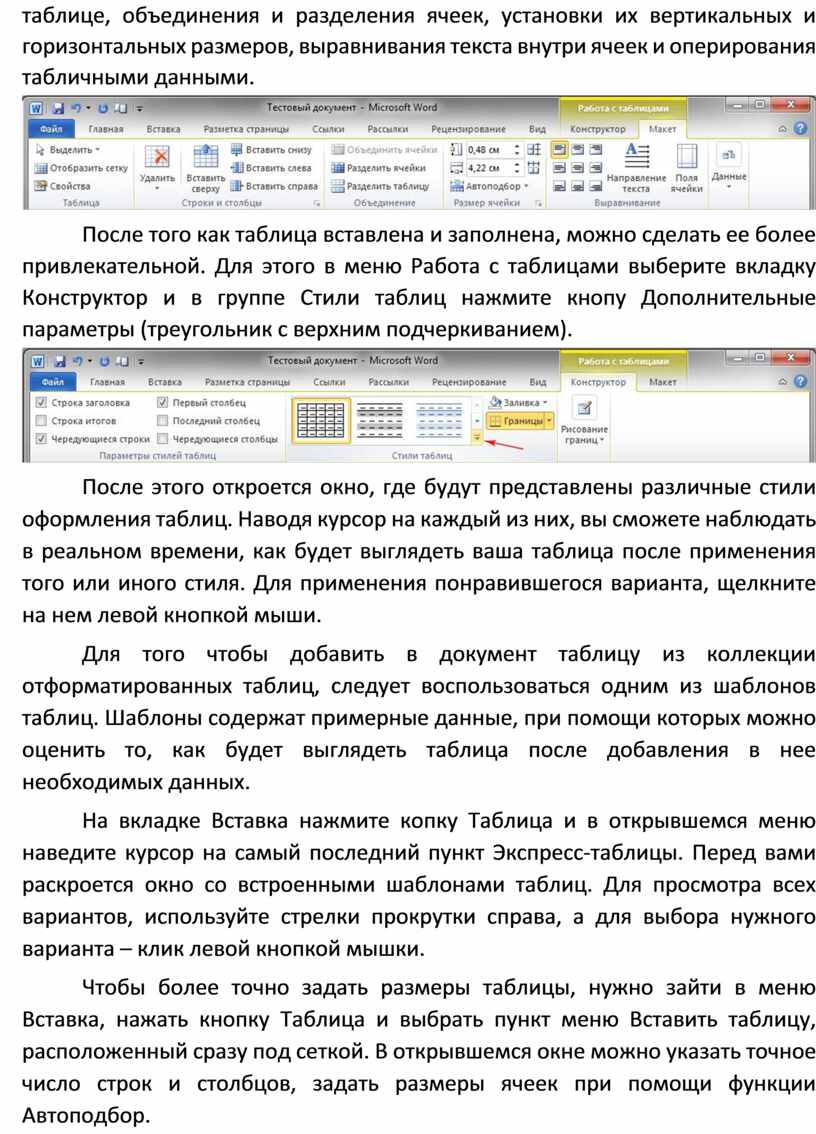Toggle Первый столбец checkbox

(163, 402)
